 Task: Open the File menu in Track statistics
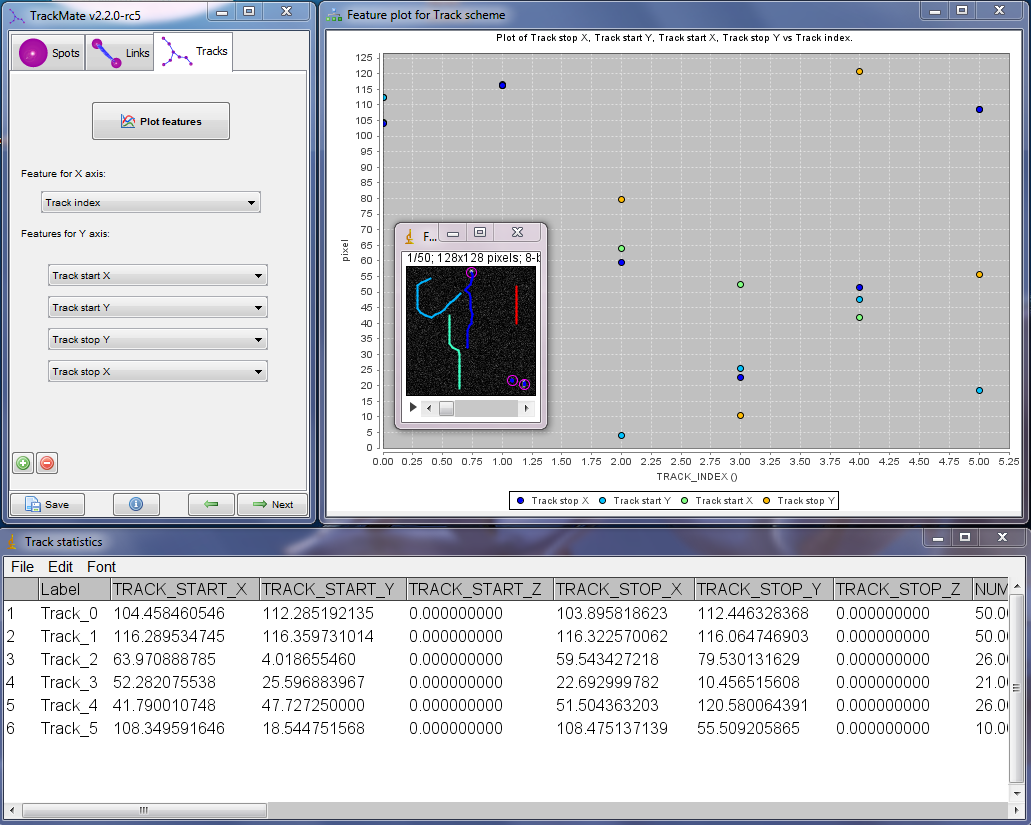coord(22,567)
